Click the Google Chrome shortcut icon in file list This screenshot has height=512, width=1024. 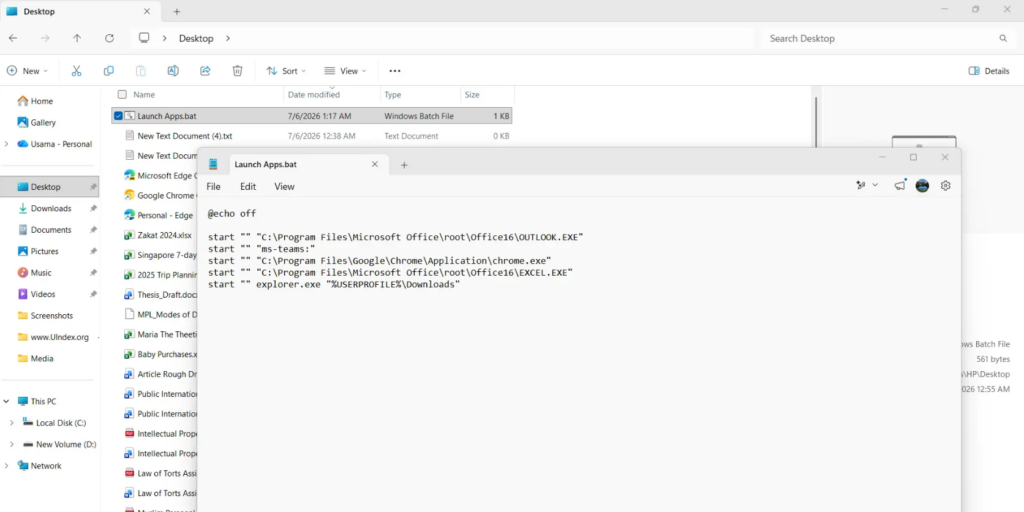pos(129,195)
